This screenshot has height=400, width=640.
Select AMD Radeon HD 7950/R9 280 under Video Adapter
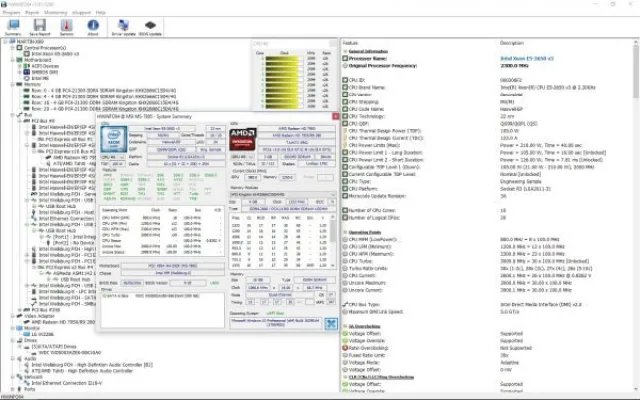pyautogui.click(x=63, y=322)
